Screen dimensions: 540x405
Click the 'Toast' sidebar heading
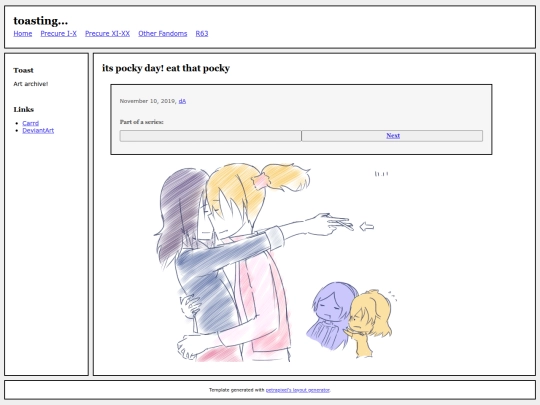(x=23, y=70)
